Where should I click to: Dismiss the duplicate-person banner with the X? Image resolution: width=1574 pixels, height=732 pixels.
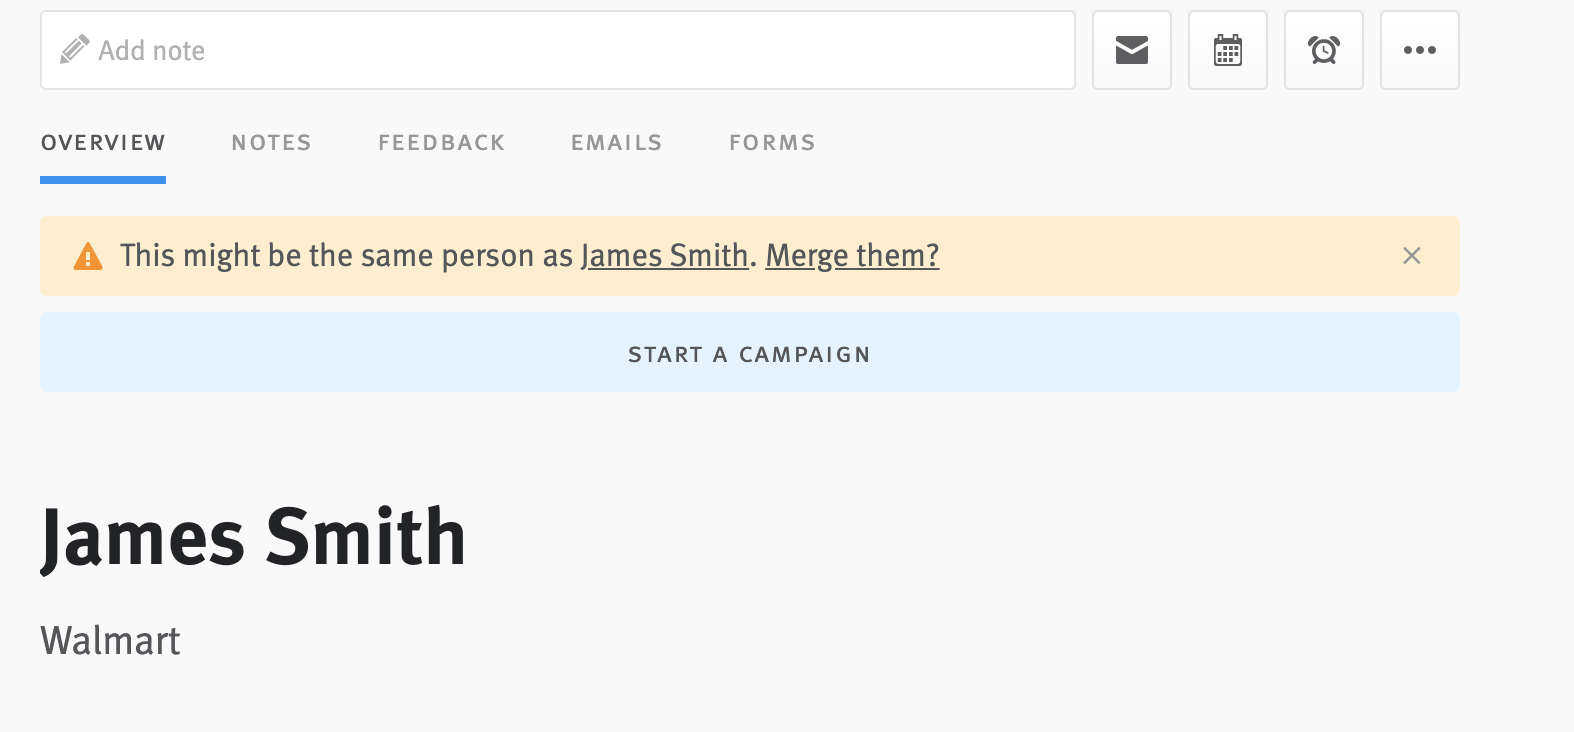point(1411,256)
